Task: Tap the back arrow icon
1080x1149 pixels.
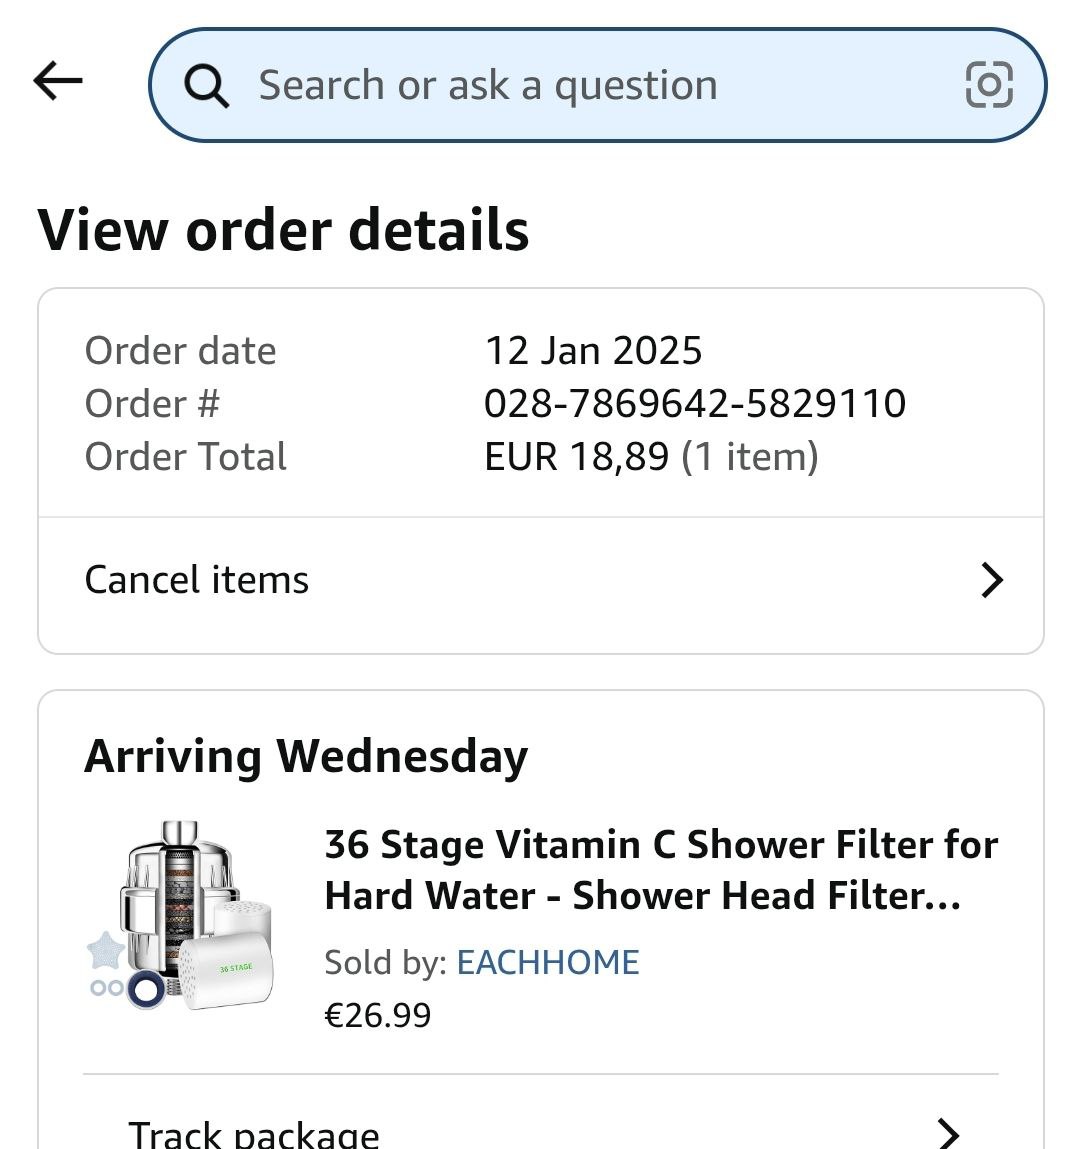Action: tap(58, 82)
